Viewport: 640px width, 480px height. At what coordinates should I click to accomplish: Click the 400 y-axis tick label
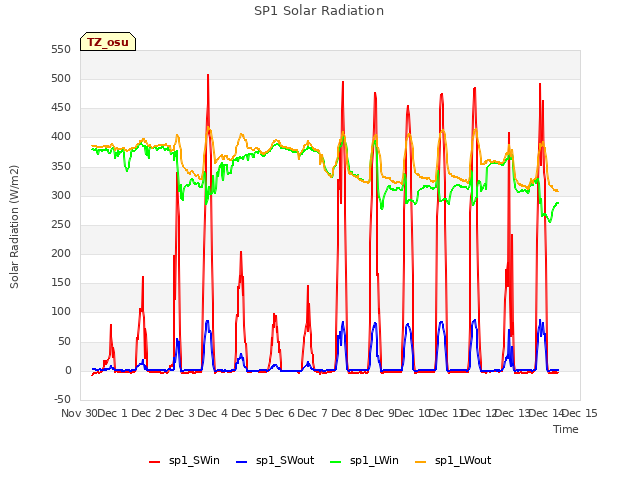pyautogui.click(x=61, y=137)
